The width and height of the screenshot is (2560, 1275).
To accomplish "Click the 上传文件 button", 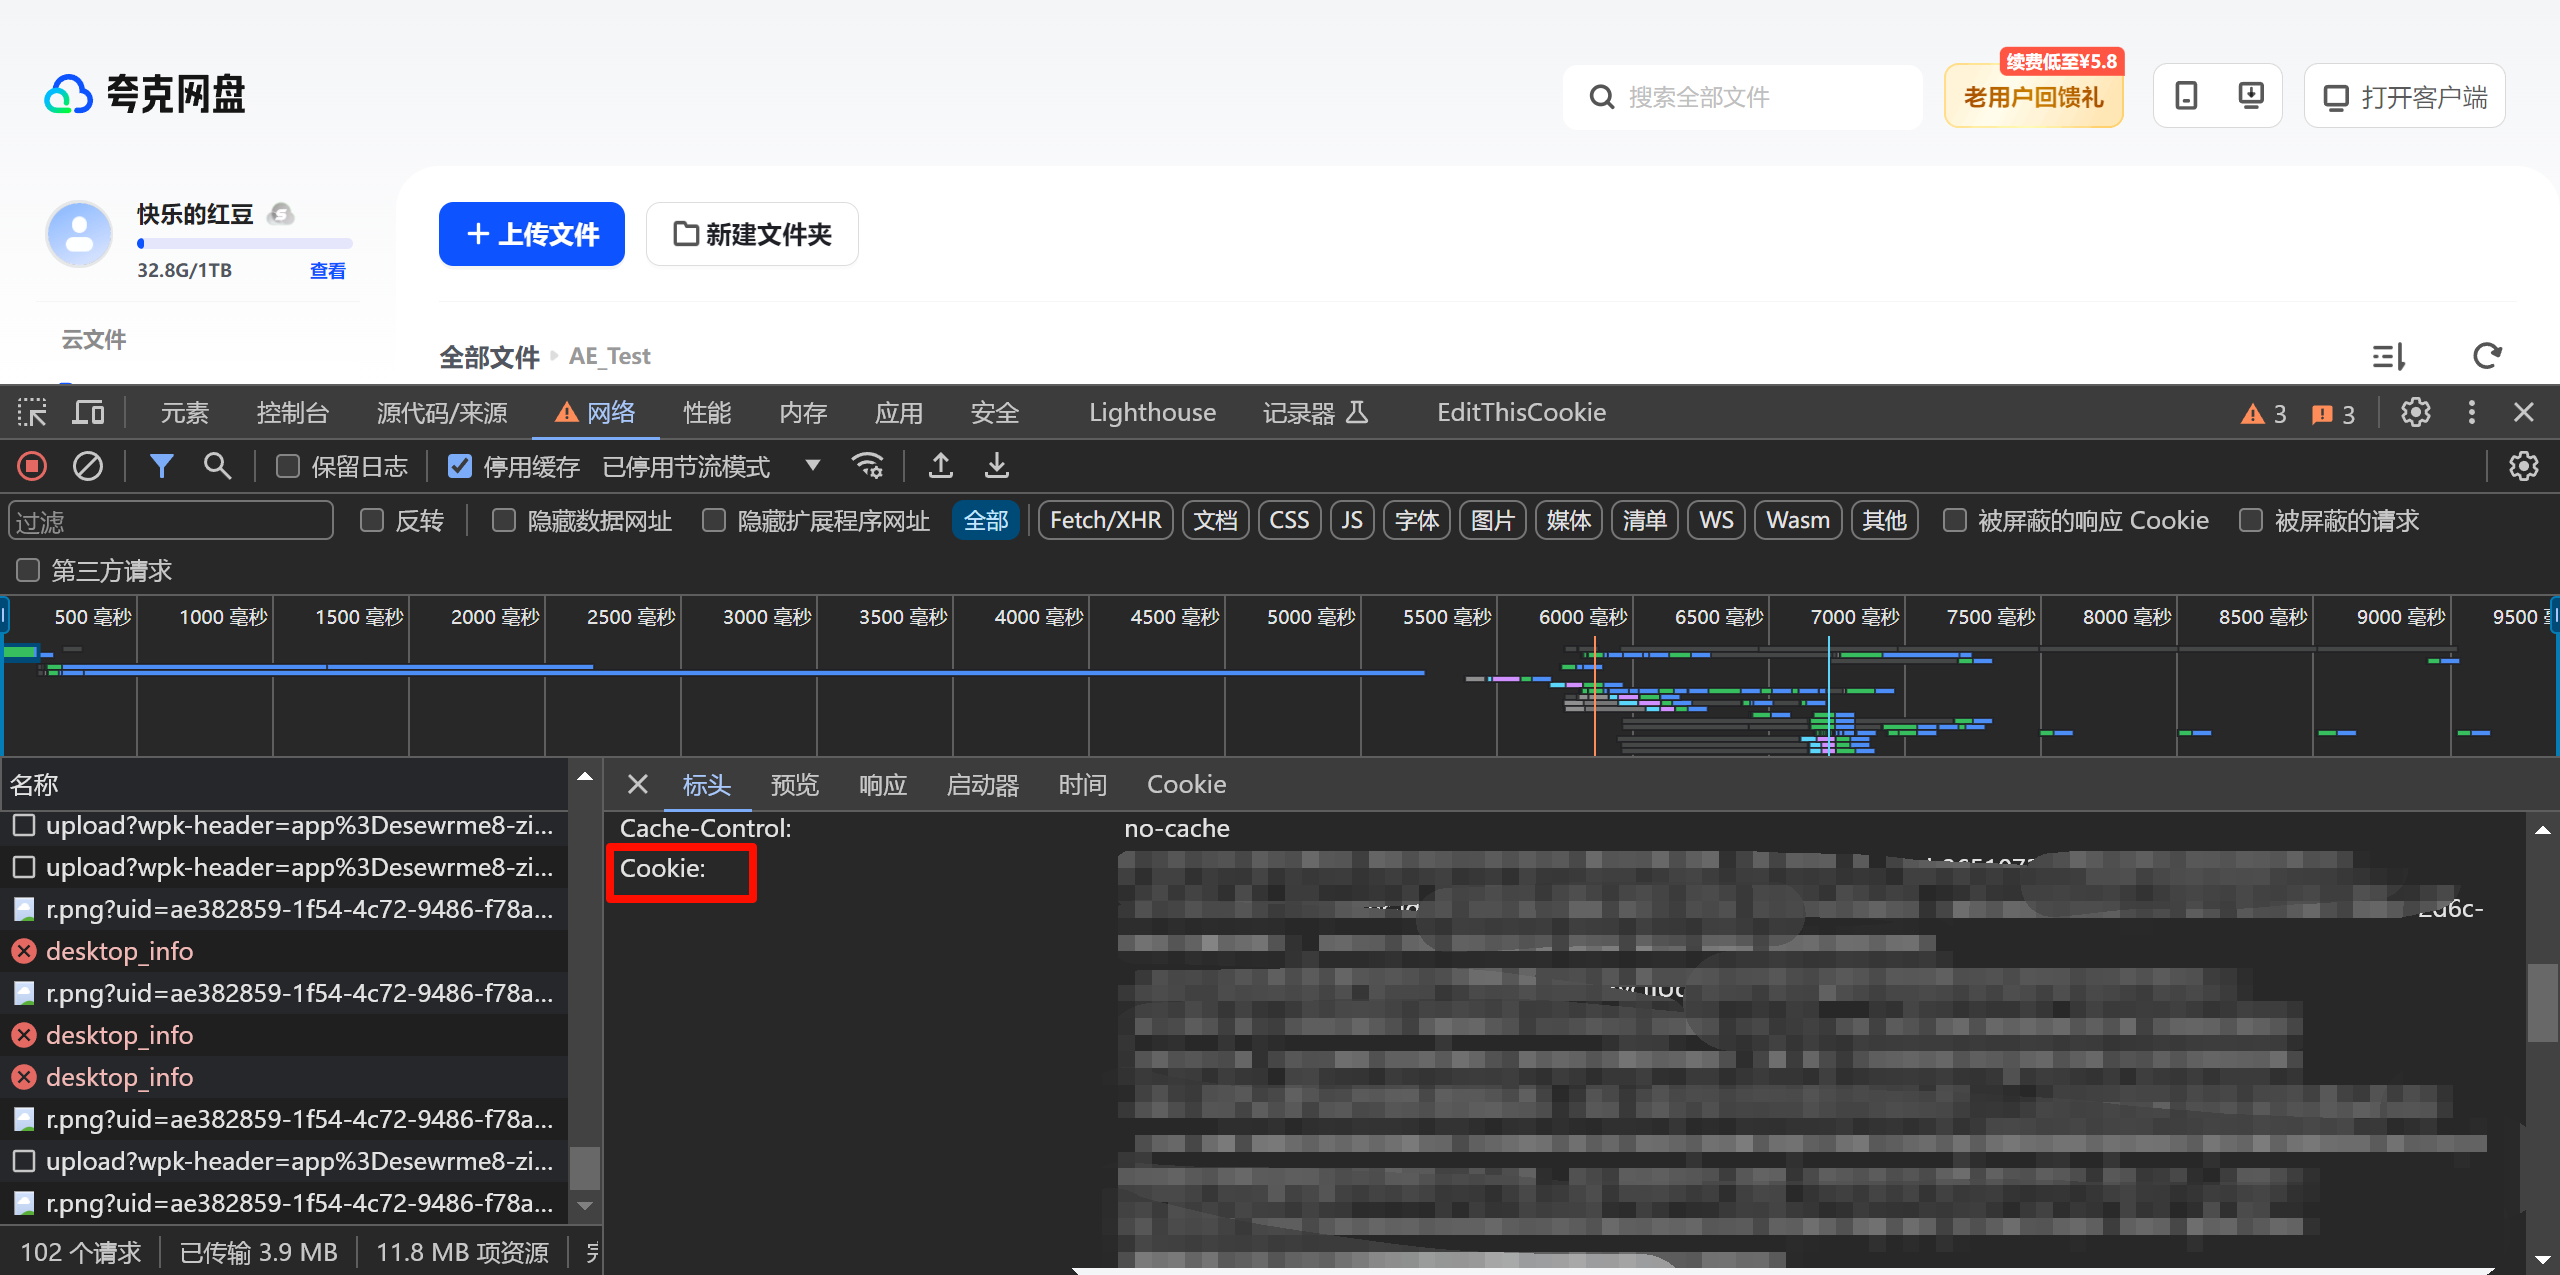I will (x=531, y=234).
